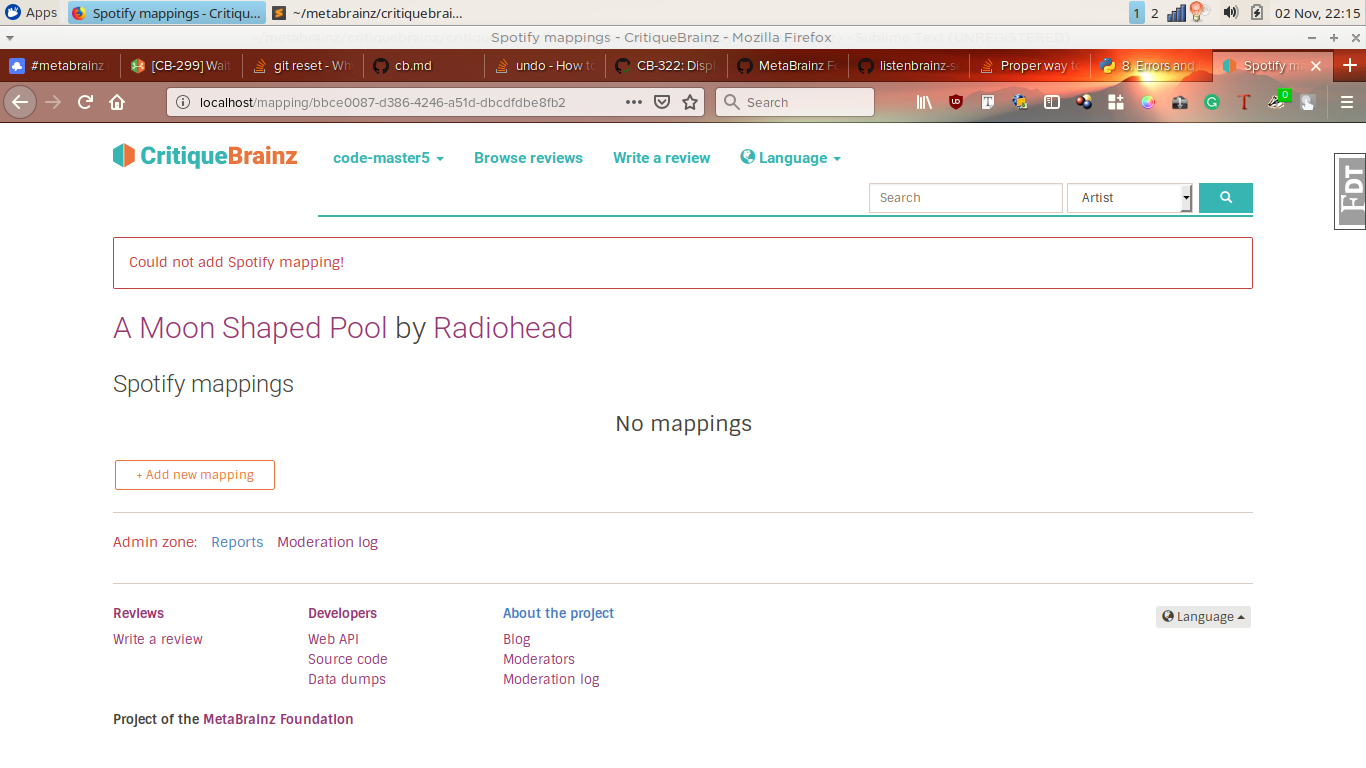Open the Moderators footer link

[x=539, y=659]
